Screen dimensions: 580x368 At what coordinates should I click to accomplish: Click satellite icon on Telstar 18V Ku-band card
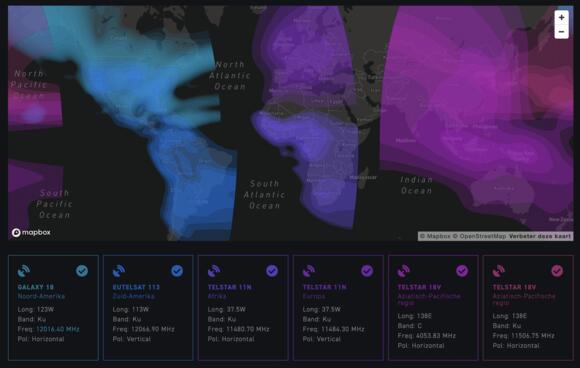[499, 271]
